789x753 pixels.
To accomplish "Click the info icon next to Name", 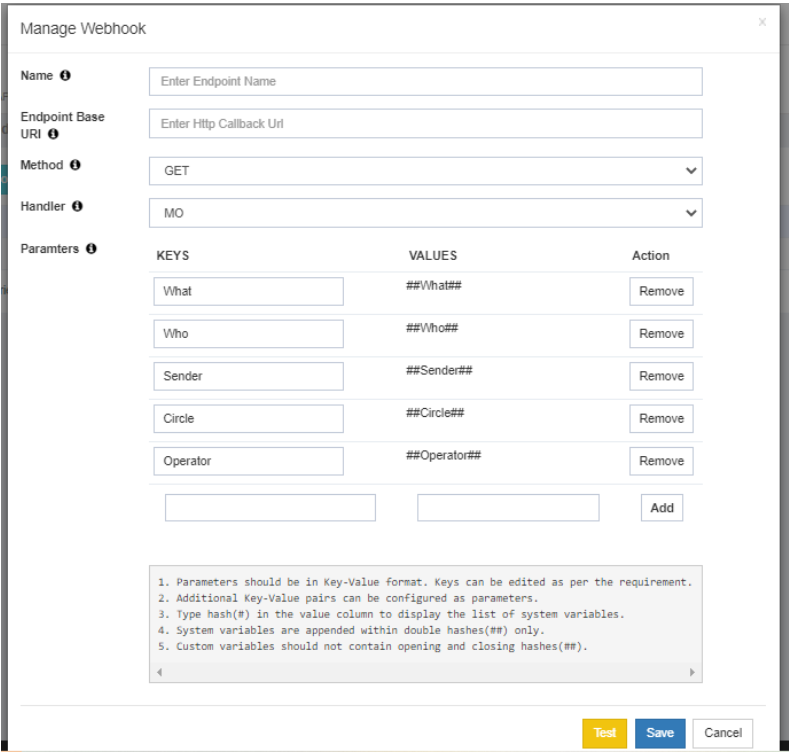I will [x=65, y=76].
